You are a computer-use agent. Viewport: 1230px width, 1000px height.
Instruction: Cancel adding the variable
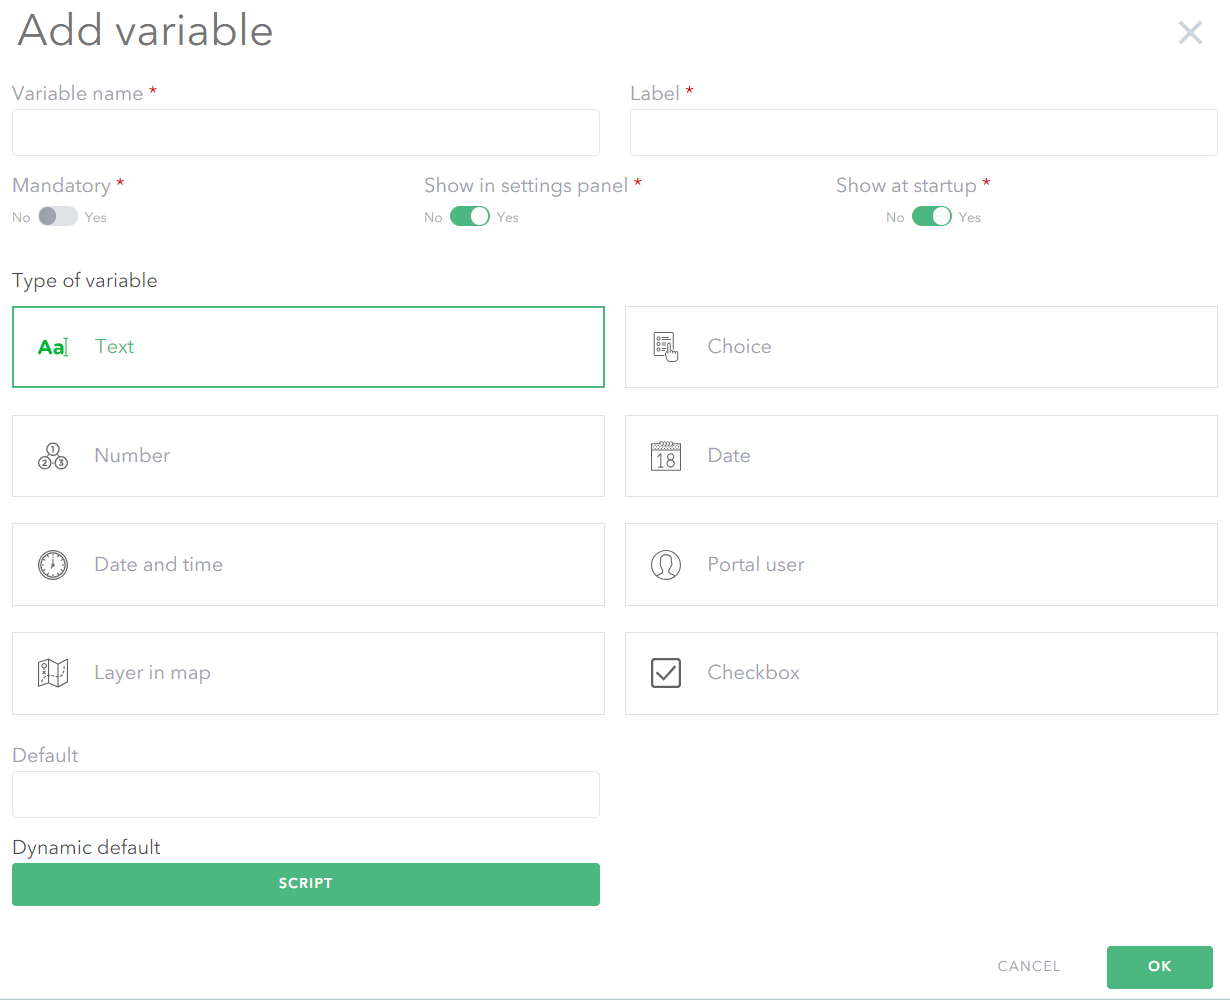[1029, 967]
